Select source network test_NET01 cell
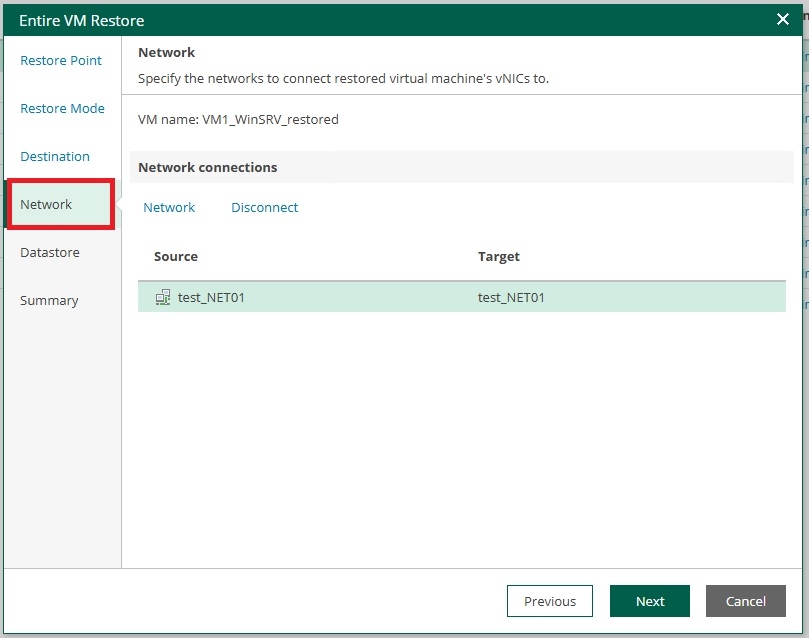This screenshot has width=809, height=639. [x=211, y=298]
